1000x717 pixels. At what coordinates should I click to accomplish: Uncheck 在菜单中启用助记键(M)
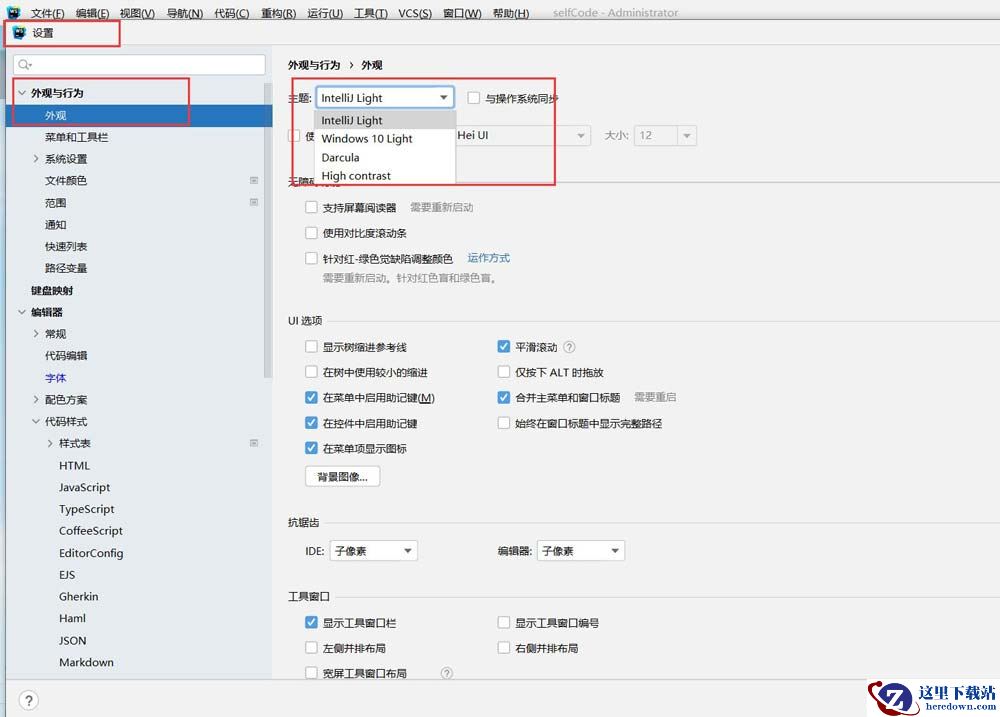coord(311,397)
